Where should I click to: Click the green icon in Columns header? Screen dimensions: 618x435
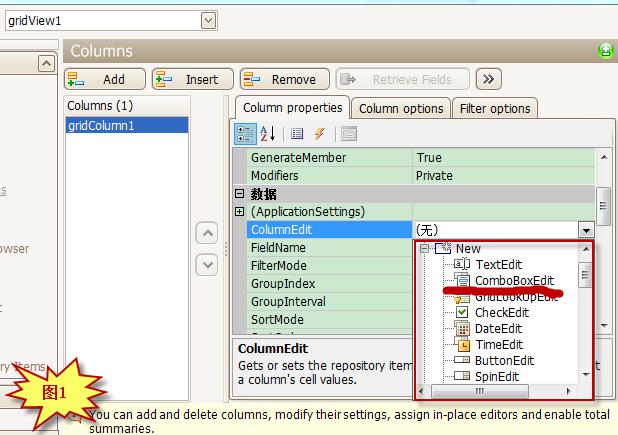coord(605,51)
